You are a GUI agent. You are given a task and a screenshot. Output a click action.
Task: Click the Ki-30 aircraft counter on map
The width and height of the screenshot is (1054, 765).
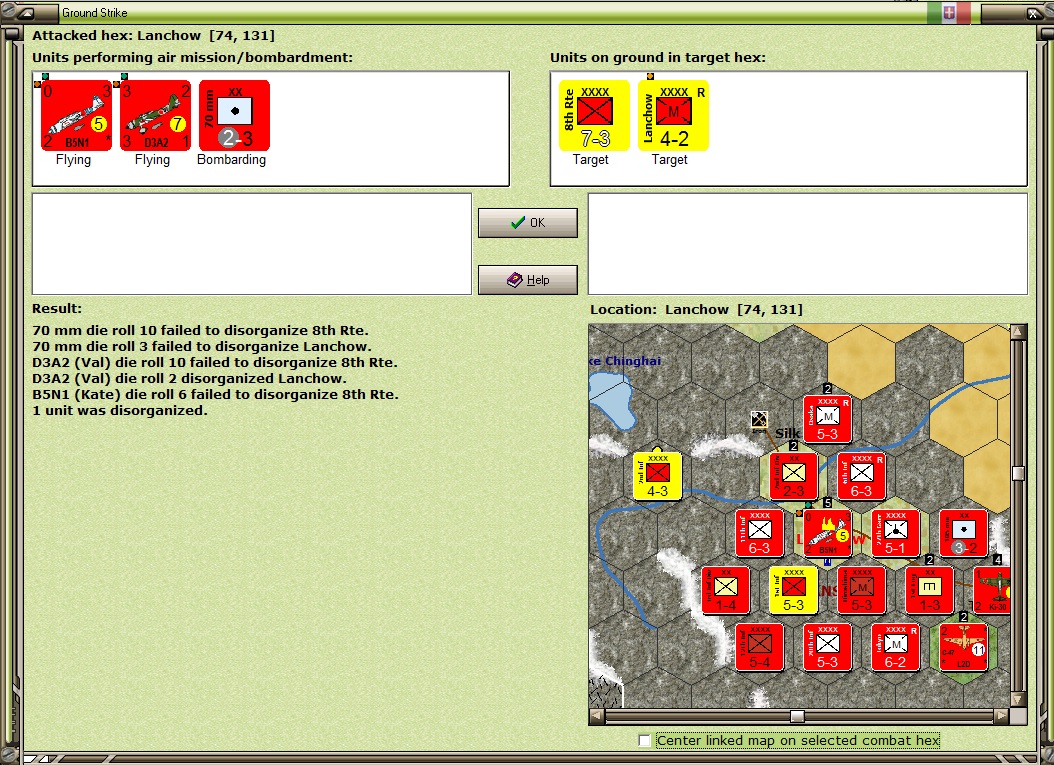pyautogui.click(x=991, y=590)
